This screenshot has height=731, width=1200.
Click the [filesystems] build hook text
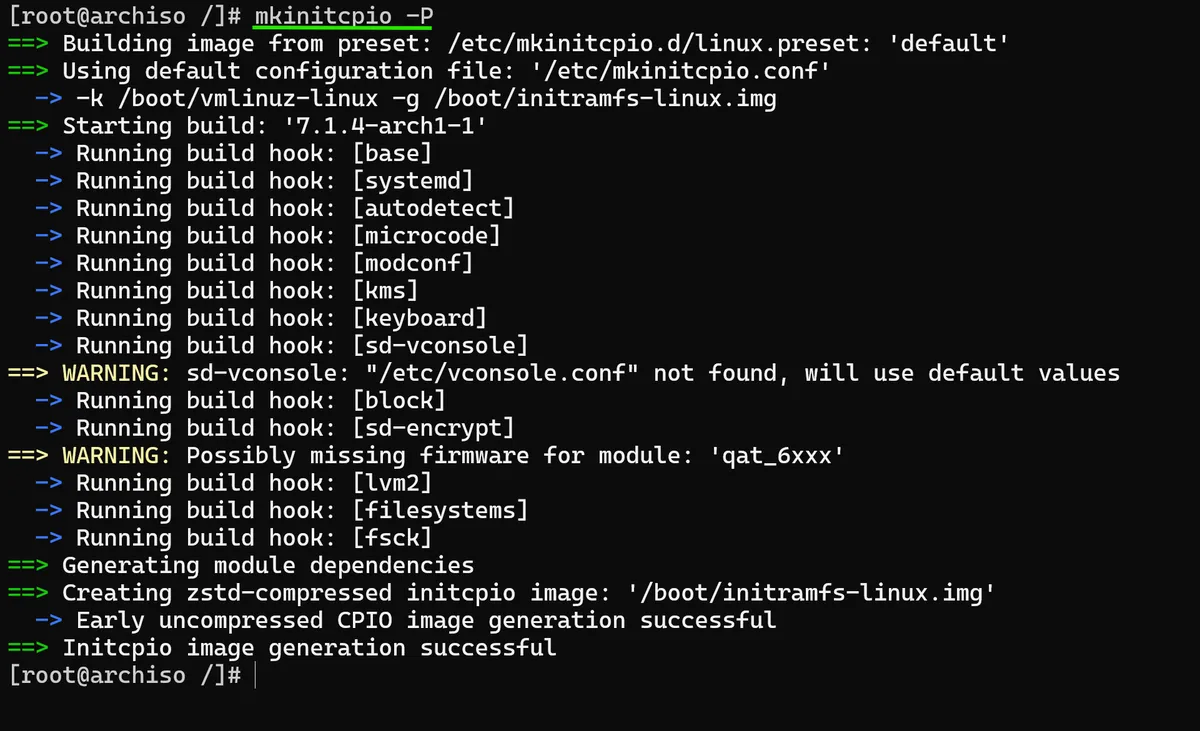tap(440, 511)
